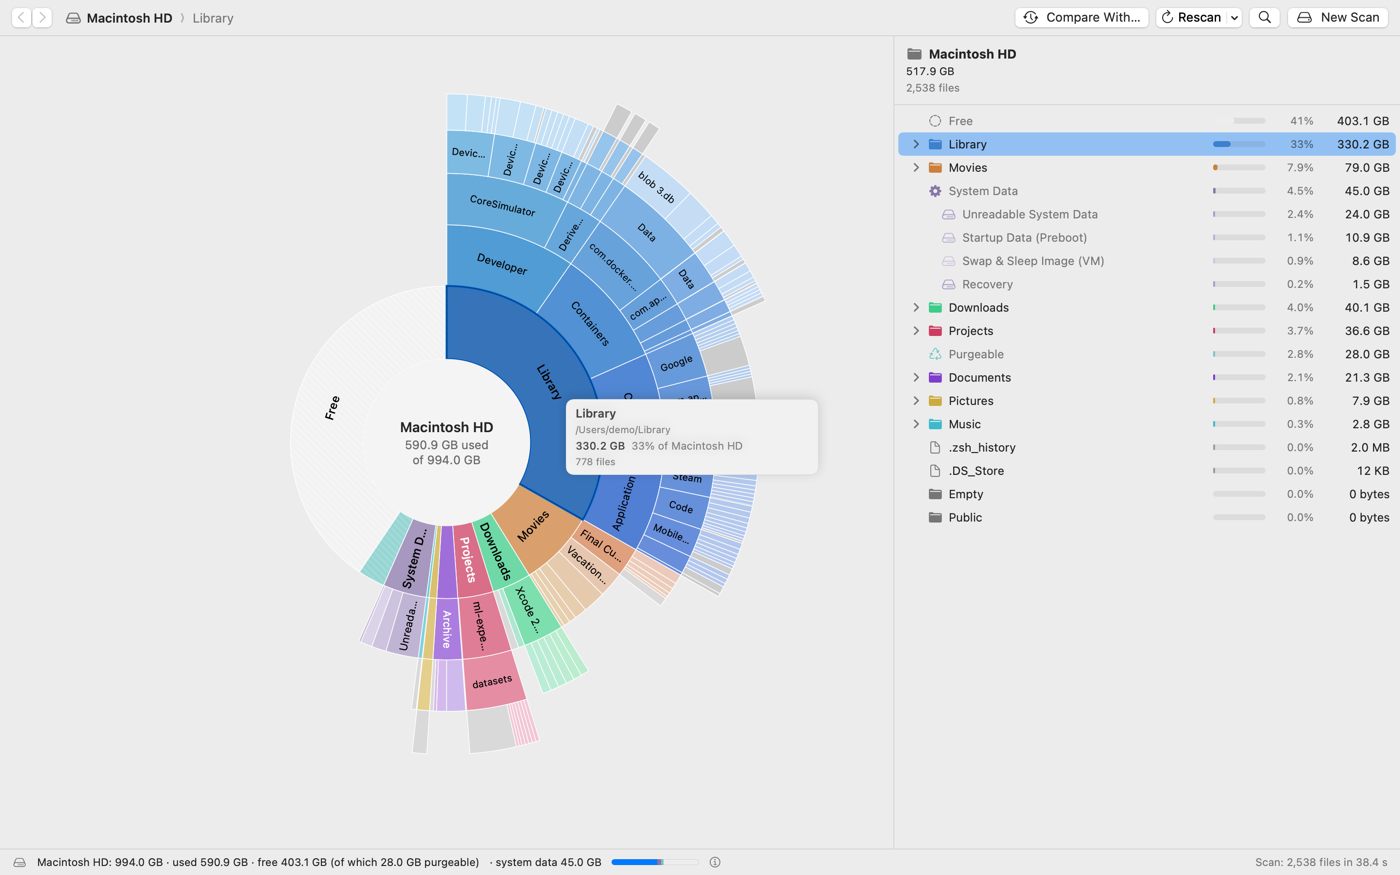Image resolution: width=1400 pixels, height=875 pixels.
Task: Click the disk icon in the status bar
Action: 20,862
